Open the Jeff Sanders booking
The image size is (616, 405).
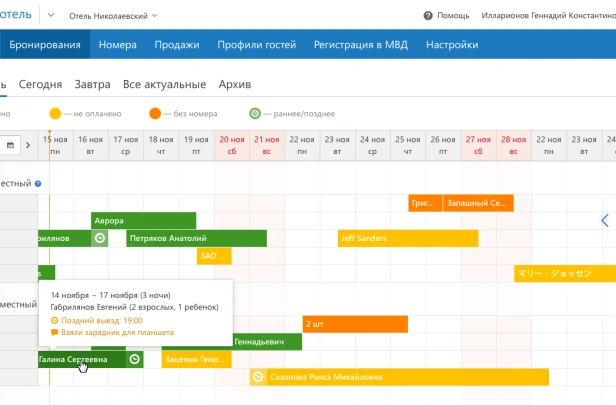point(408,238)
